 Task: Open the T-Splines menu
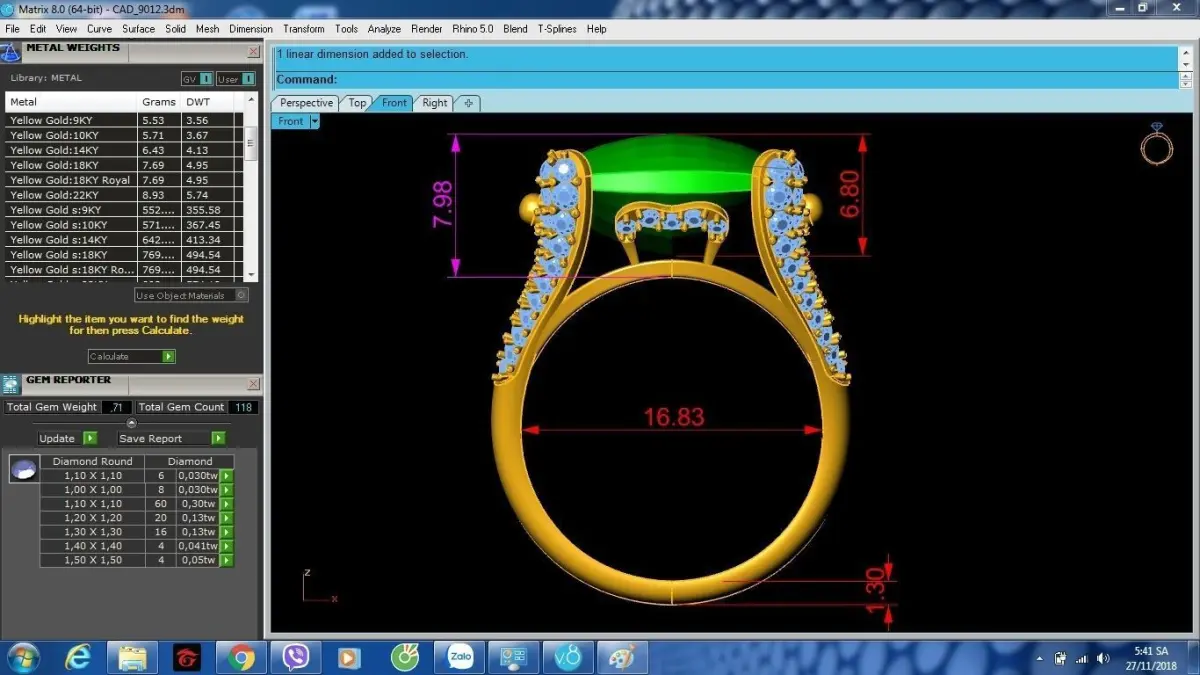tap(557, 29)
